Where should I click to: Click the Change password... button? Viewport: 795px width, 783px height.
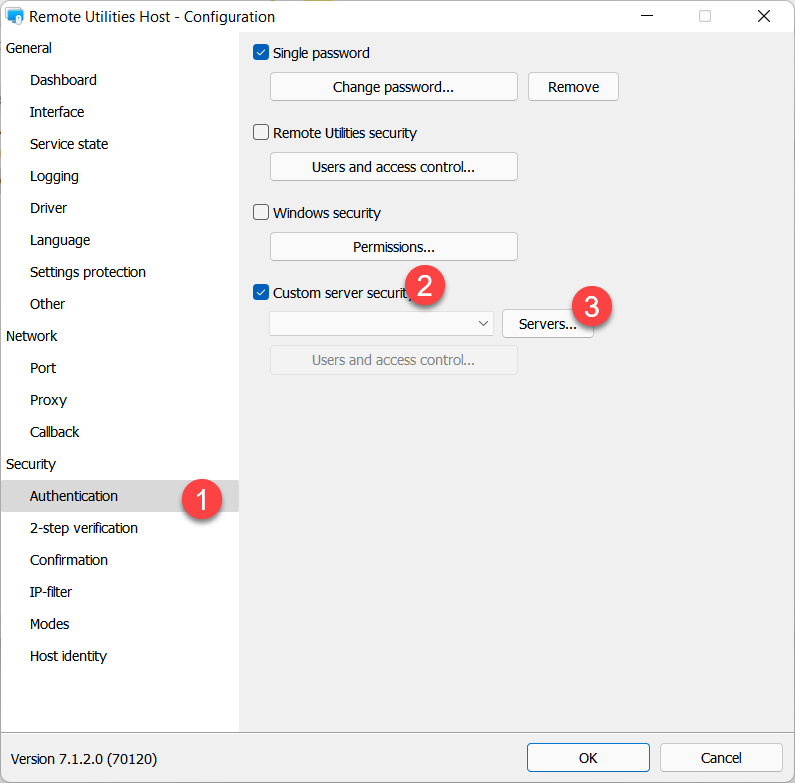click(x=393, y=87)
